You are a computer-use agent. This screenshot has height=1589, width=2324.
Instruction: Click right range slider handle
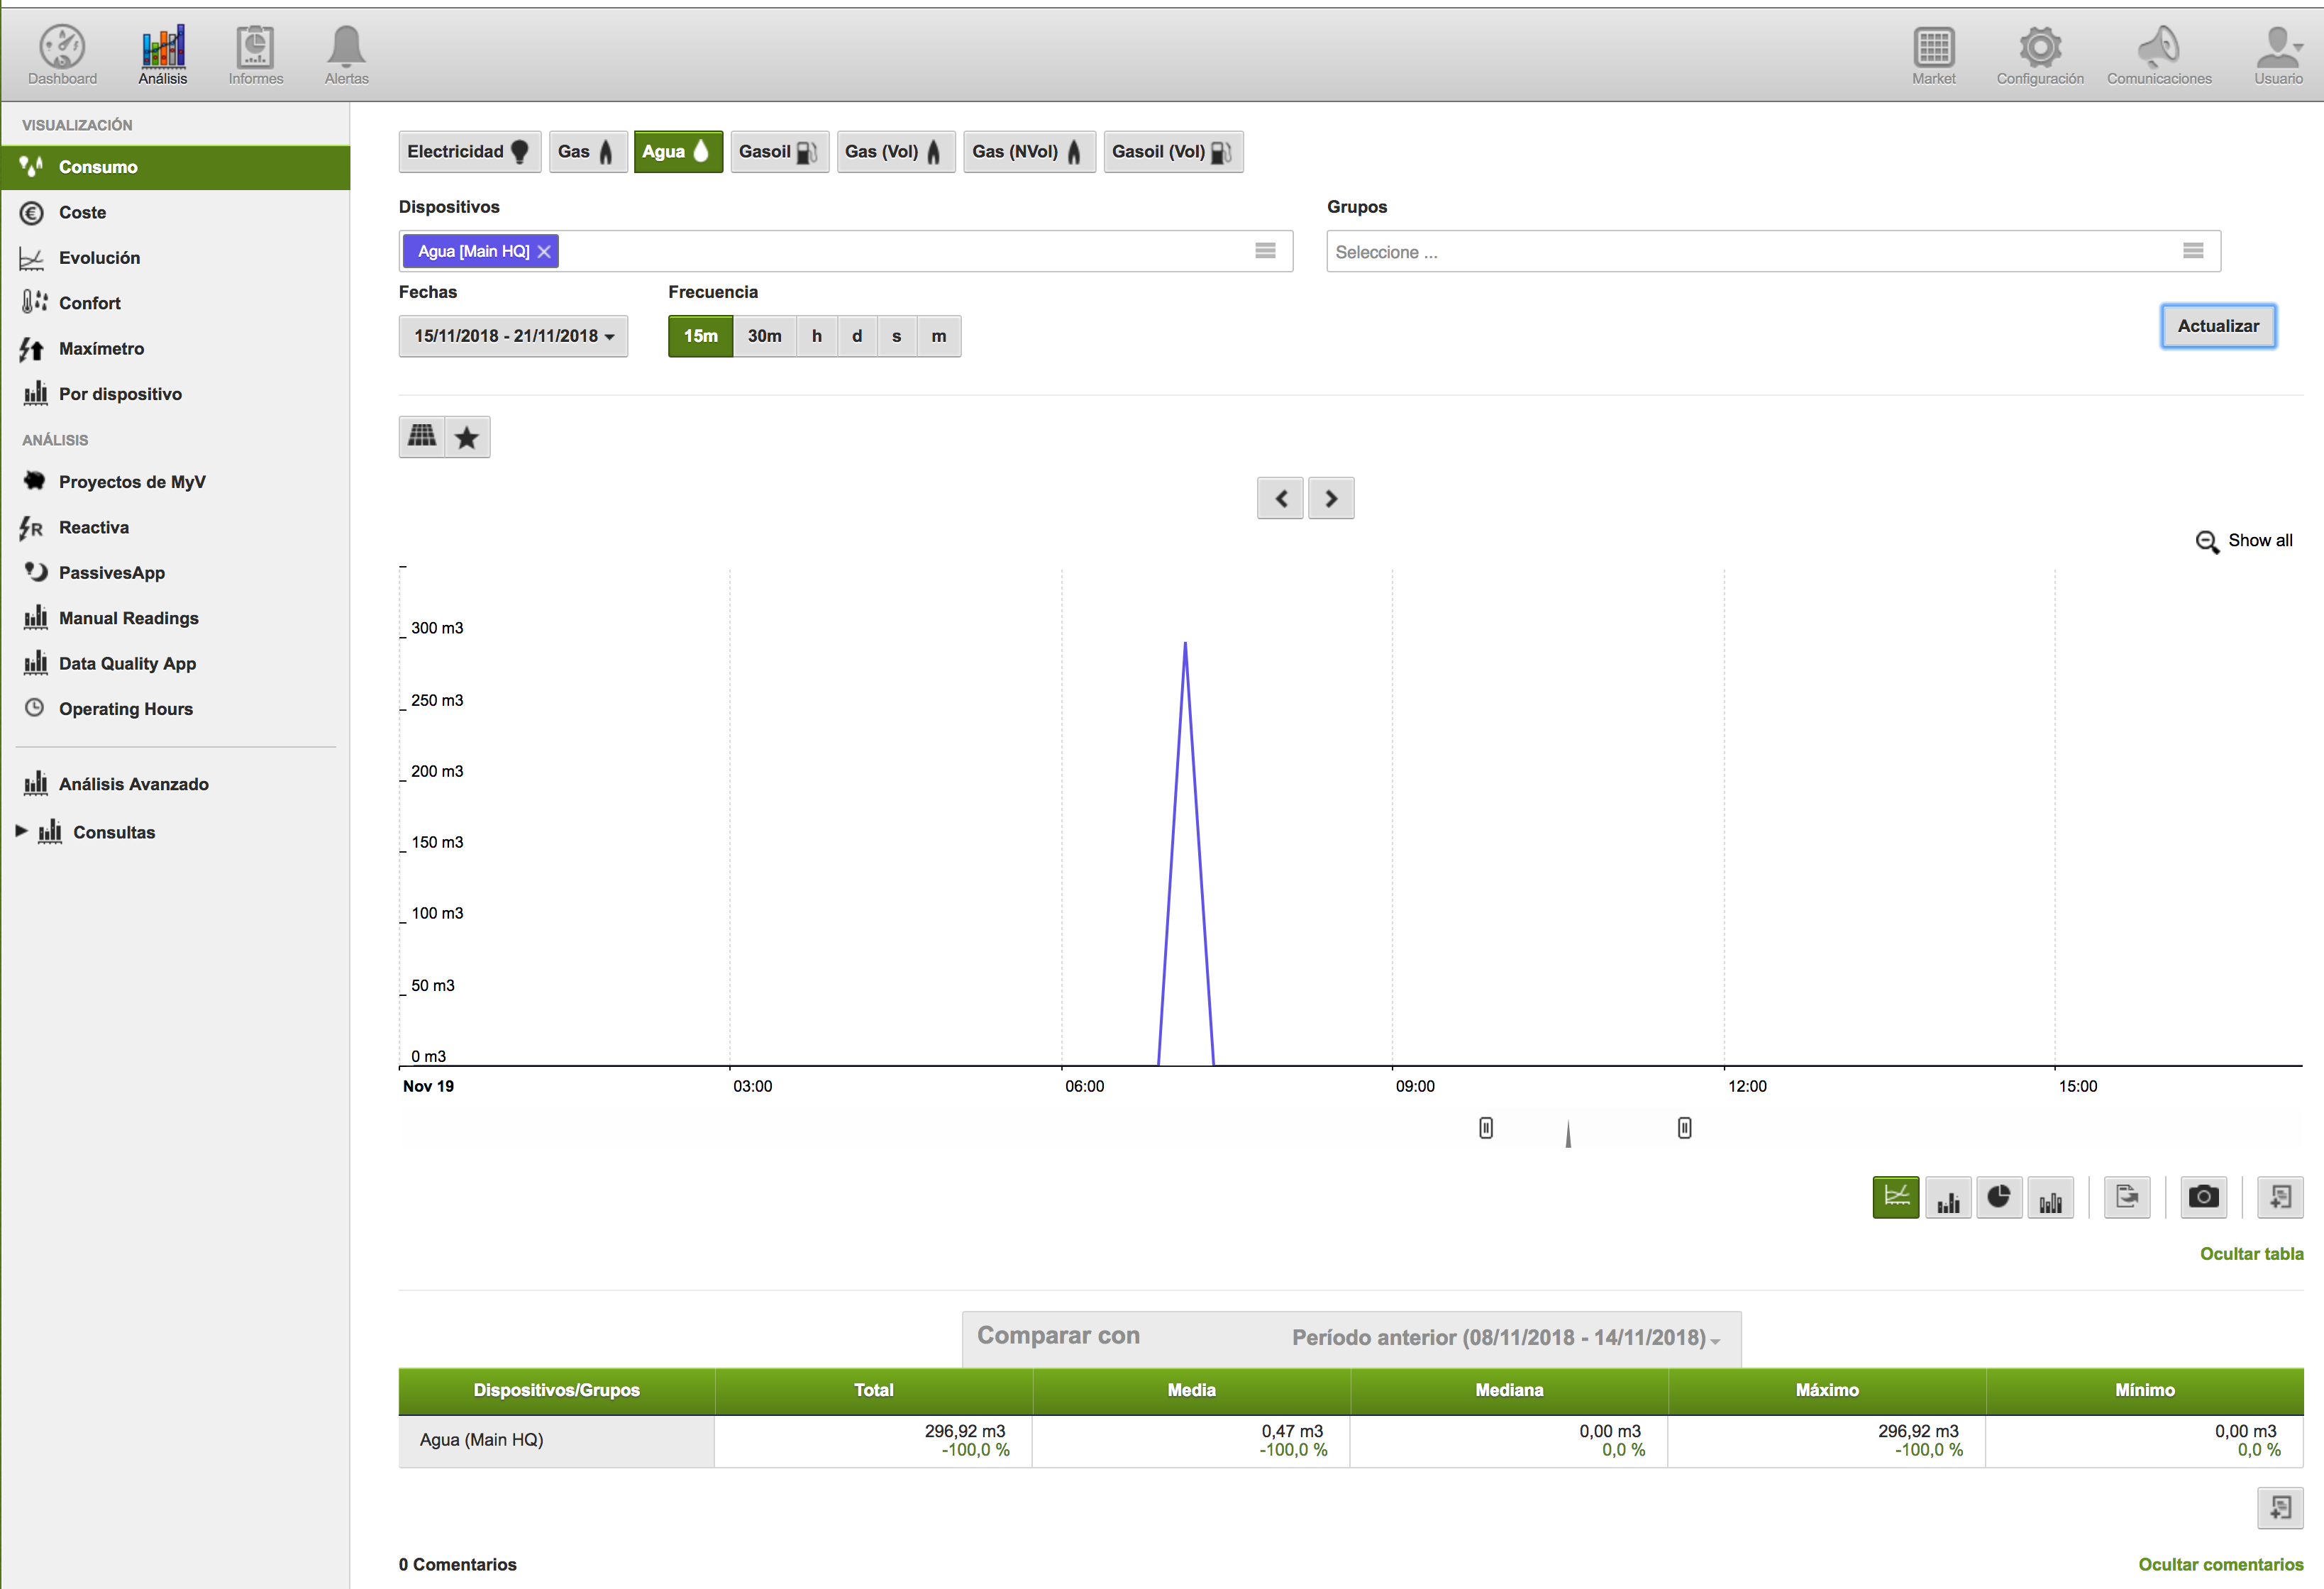click(x=1685, y=1128)
